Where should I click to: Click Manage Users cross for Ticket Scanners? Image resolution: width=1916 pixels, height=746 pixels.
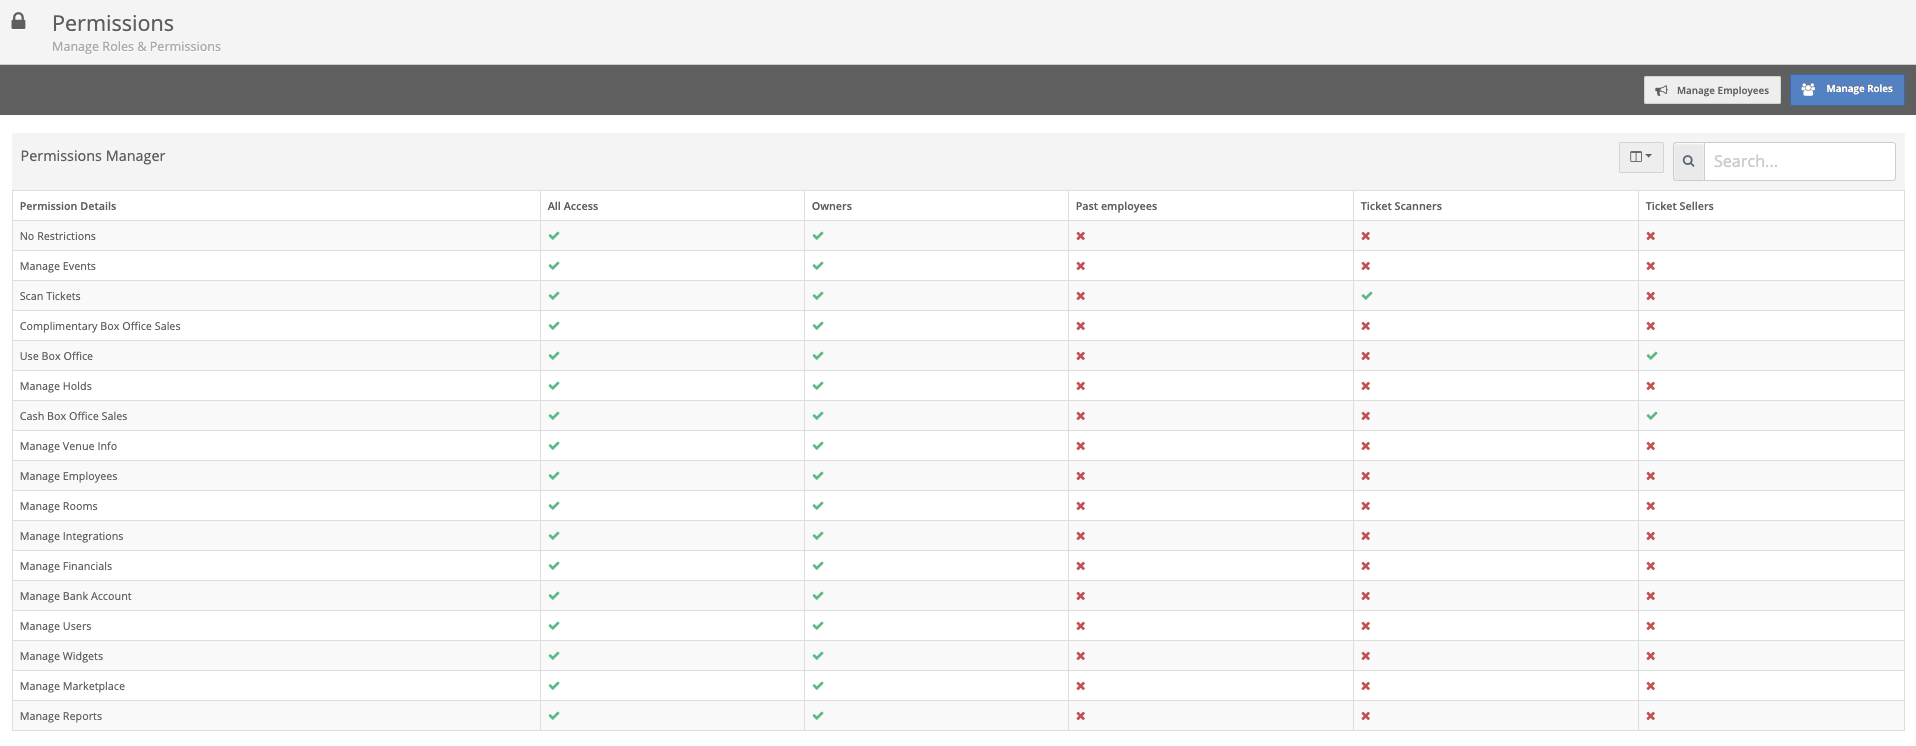[x=1366, y=626]
